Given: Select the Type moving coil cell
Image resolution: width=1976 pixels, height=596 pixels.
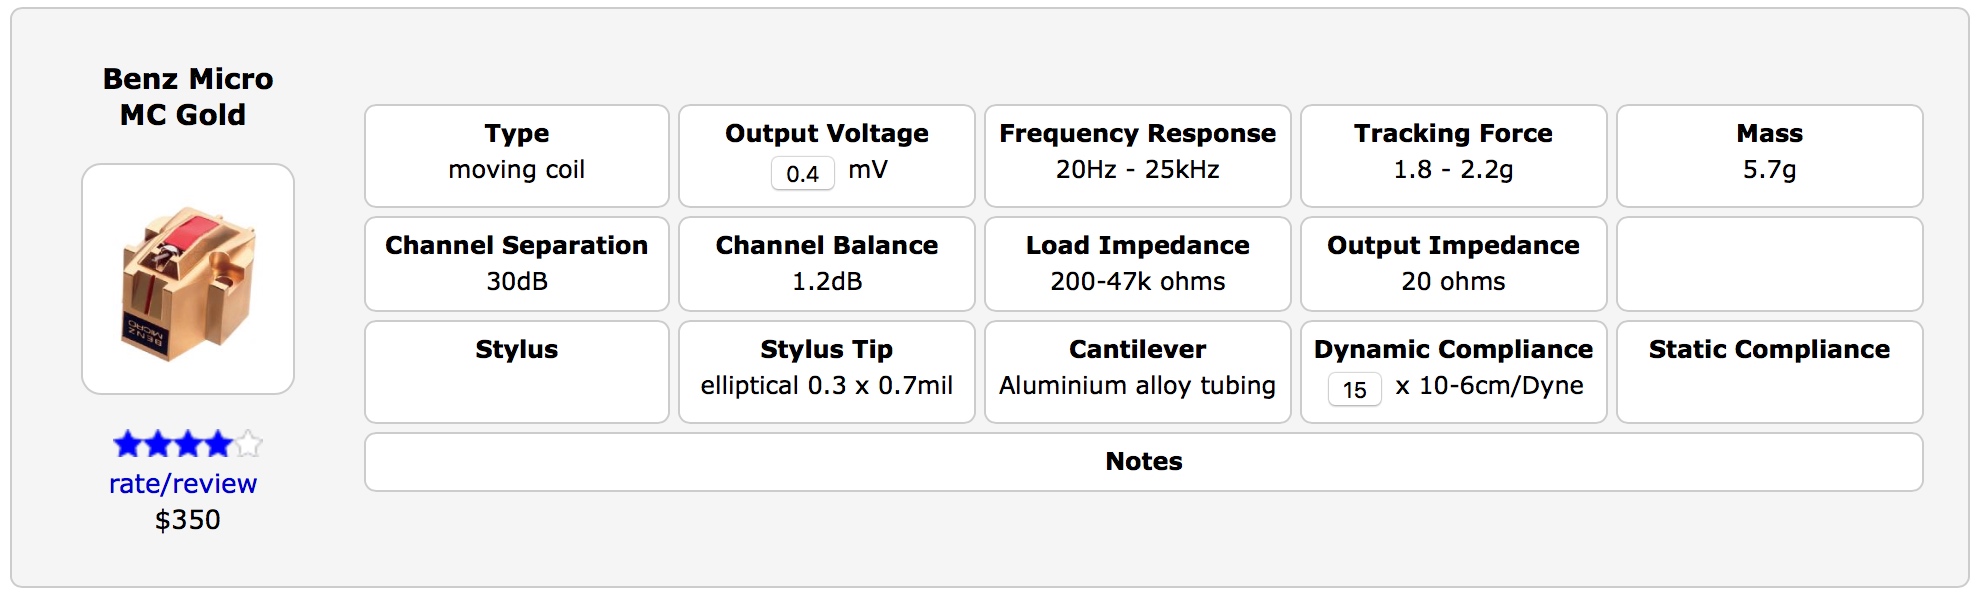Looking at the screenshot, I should point(516,156).
